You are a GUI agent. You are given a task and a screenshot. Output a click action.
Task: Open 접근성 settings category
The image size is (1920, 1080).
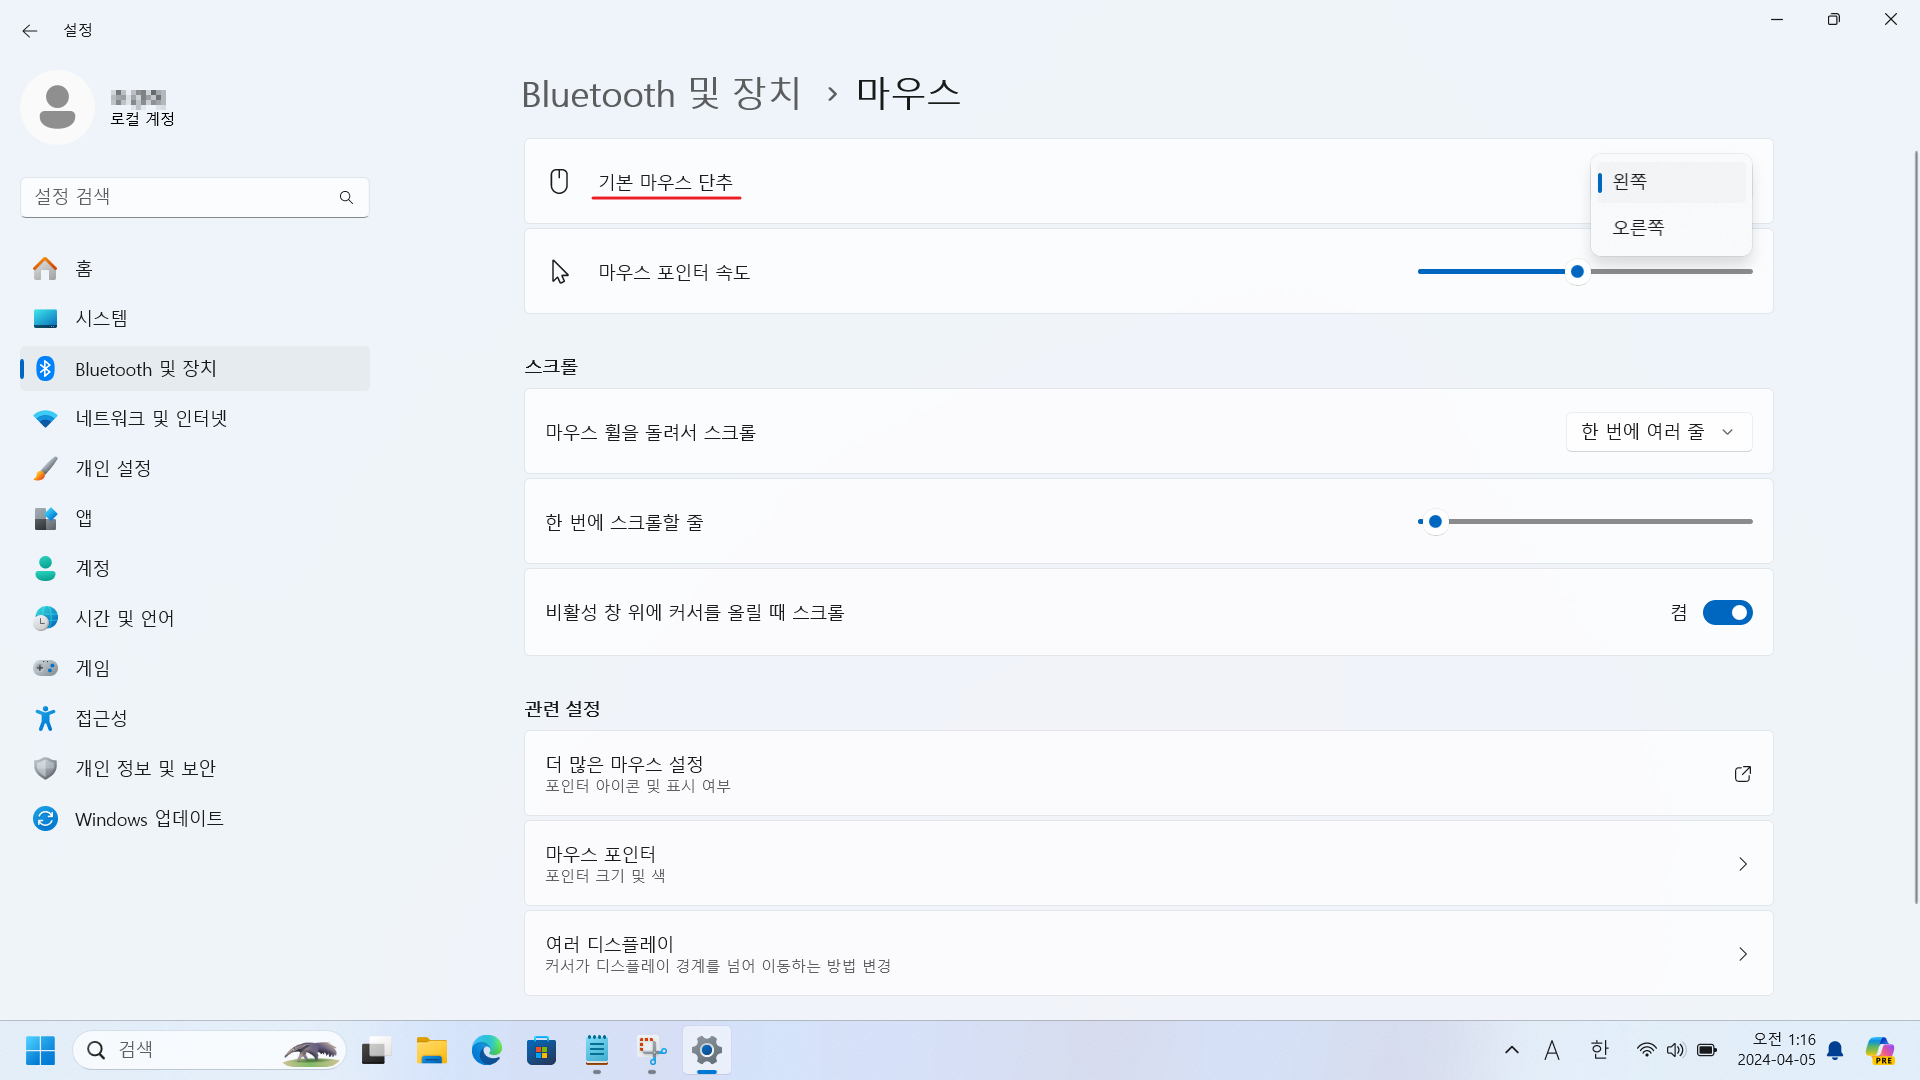(195, 718)
